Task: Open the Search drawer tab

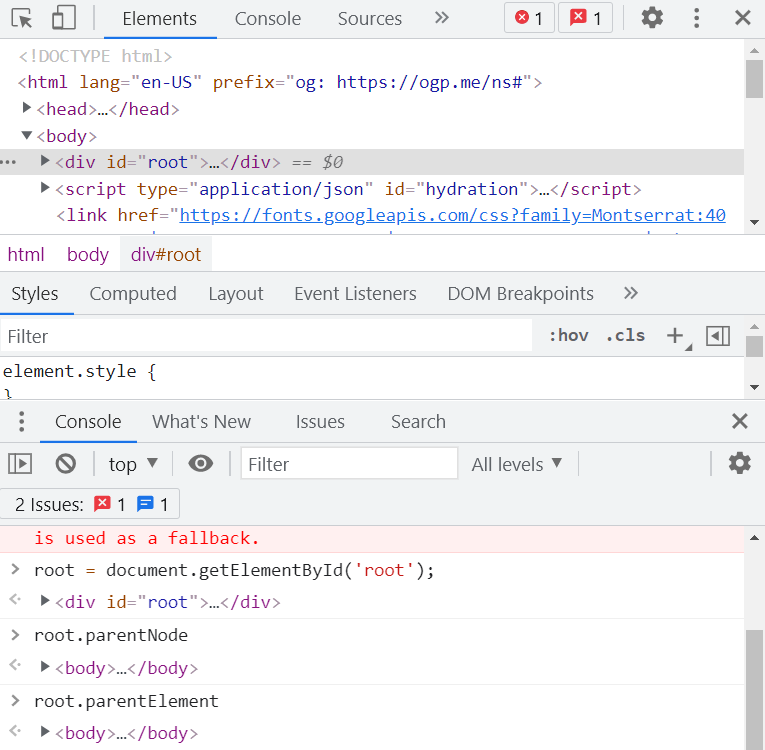Action: click(418, 422)
